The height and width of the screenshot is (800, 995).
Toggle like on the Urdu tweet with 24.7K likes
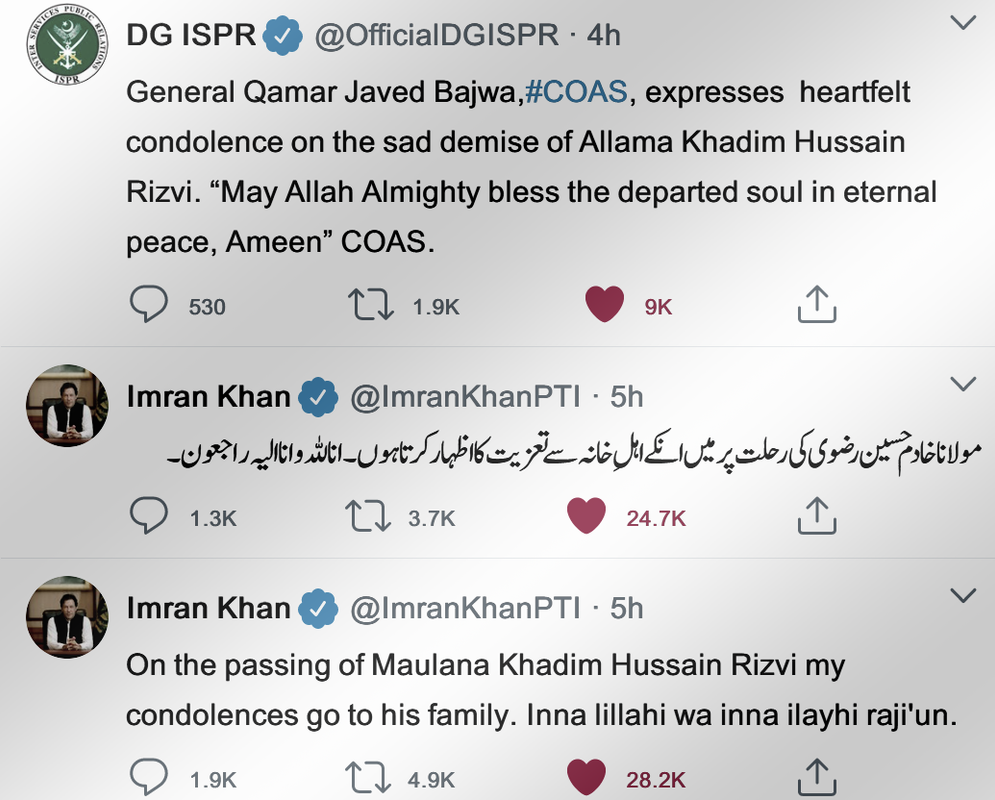[587, 516]
